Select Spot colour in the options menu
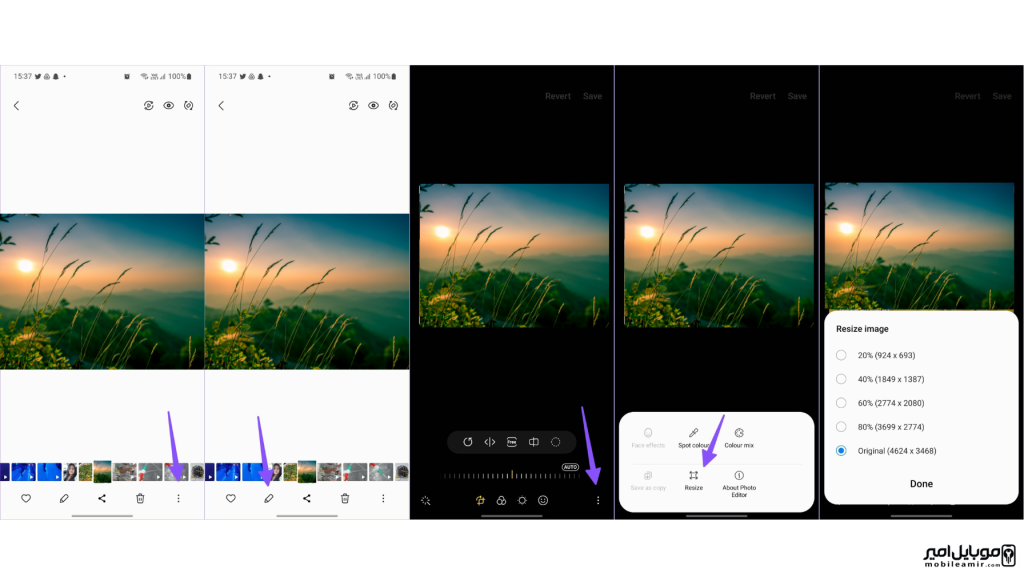This screenshot has height=585, width=1024. pyautogui.click(x=694, y=437)
